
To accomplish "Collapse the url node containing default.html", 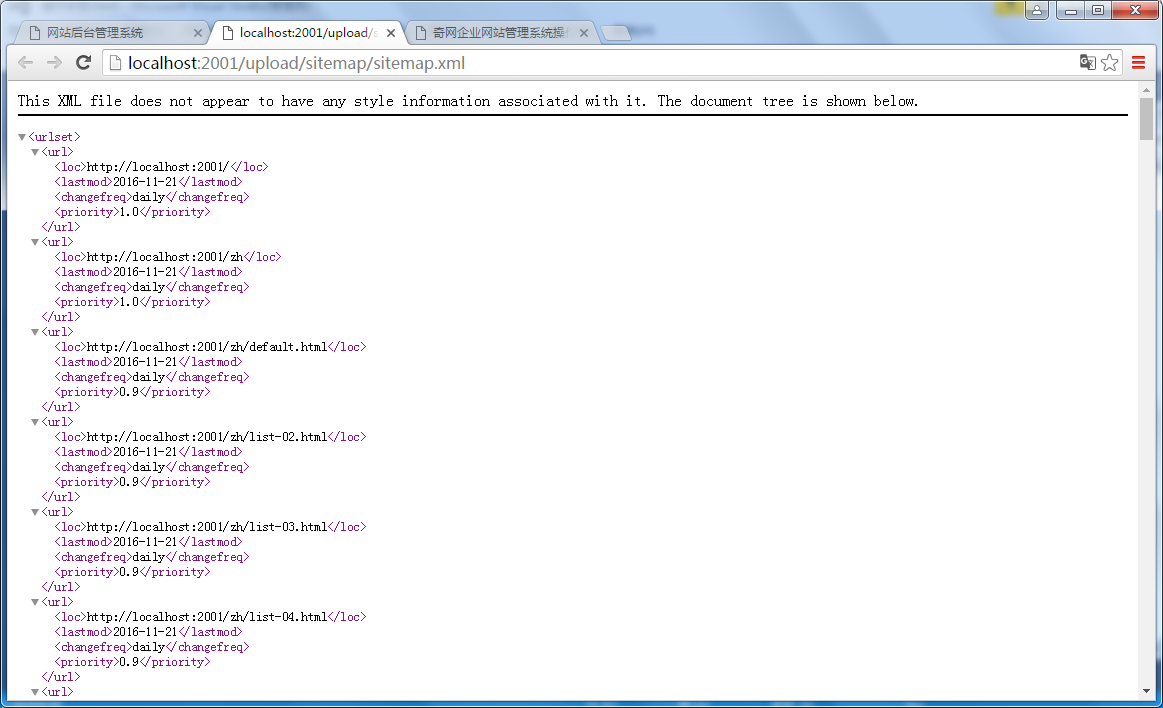I will (x=35, y=332).
